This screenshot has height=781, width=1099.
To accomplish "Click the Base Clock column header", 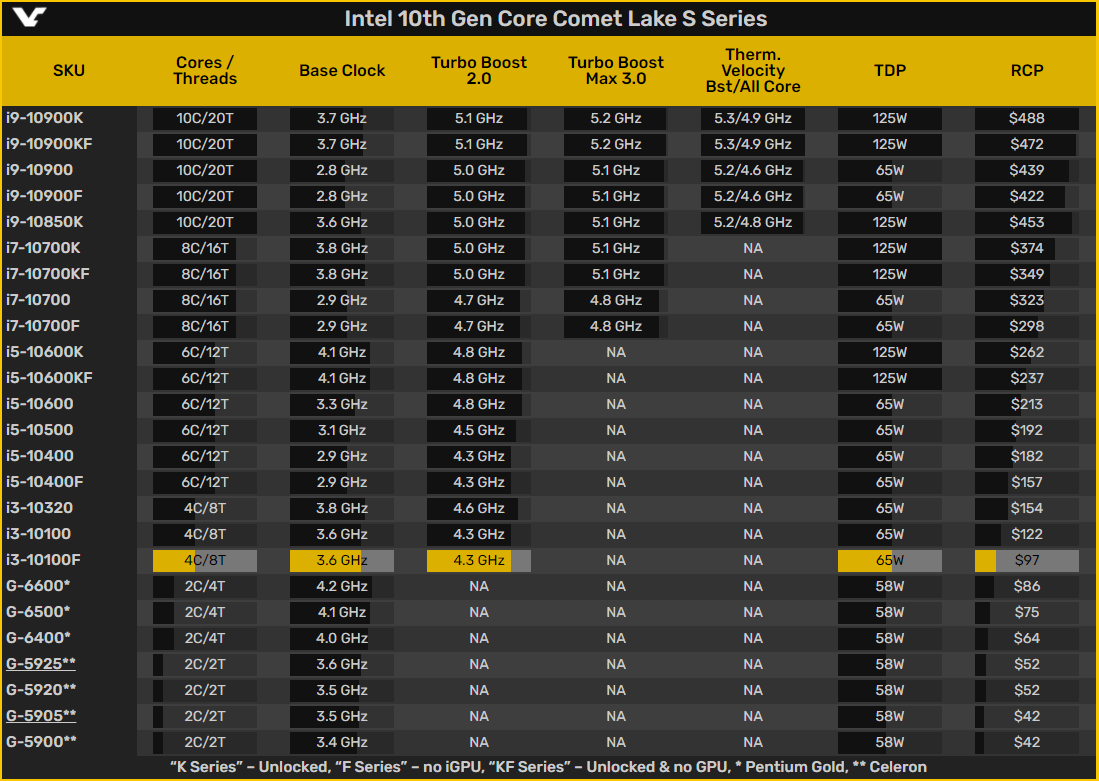I will pyautogui.click(x=342, y=70).
